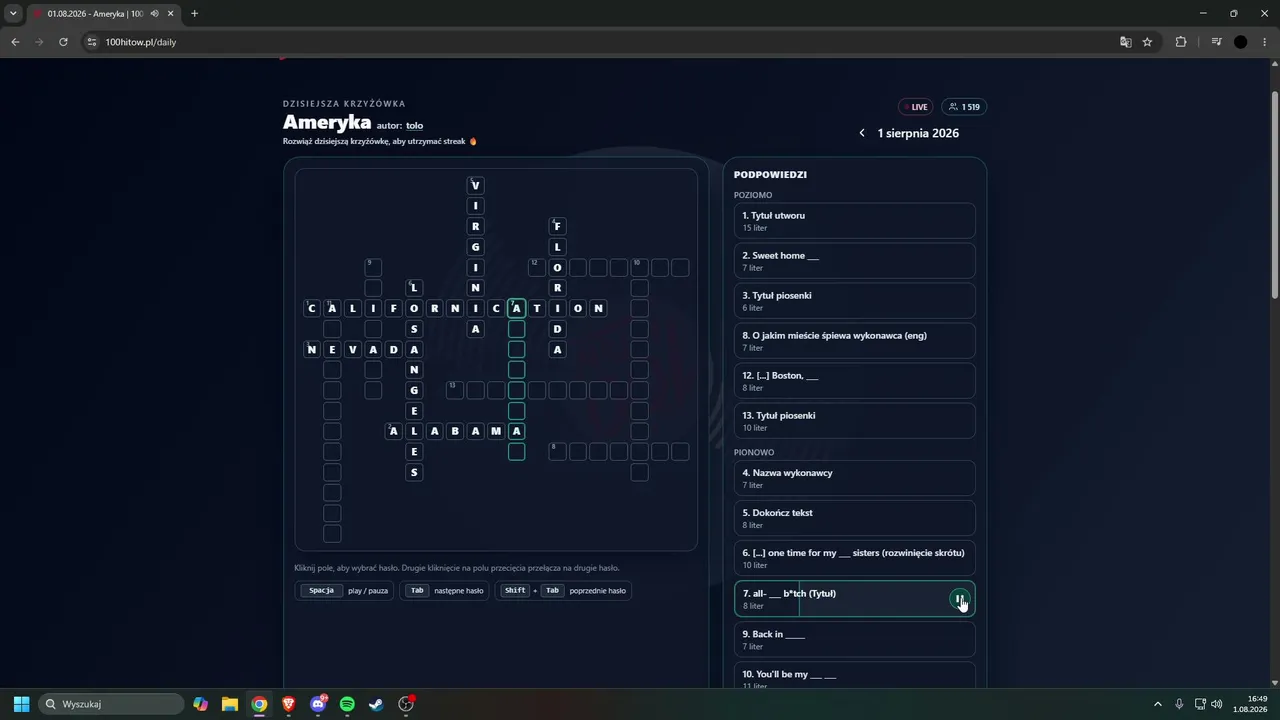Open the browser profile avatar

click(1241, 42)
